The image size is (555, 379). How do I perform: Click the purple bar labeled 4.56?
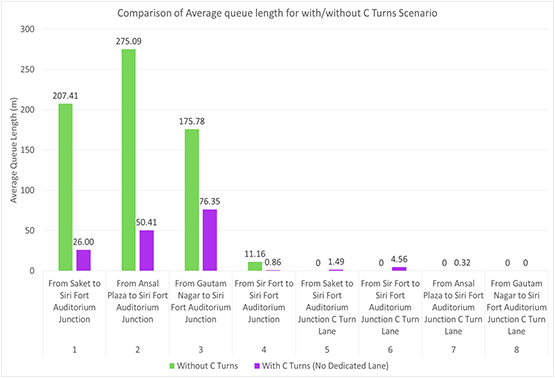click(399, 269)
